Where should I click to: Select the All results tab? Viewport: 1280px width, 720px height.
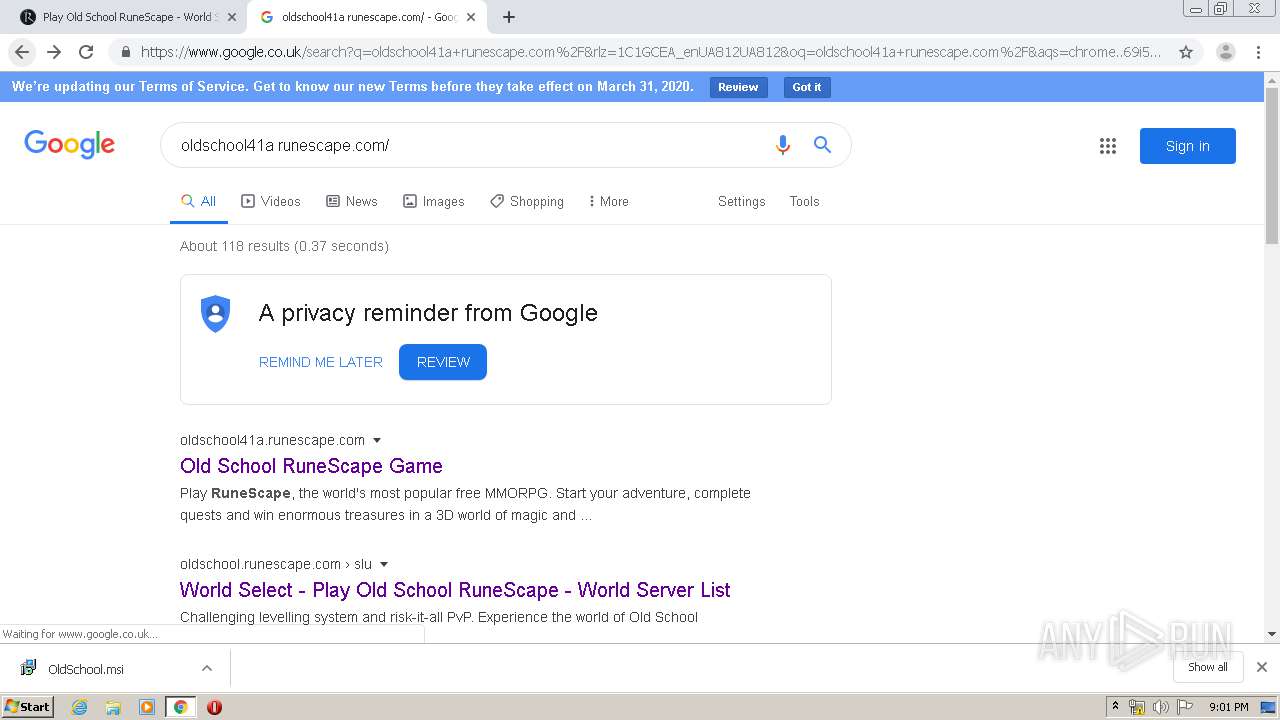(x=198, y=201)
